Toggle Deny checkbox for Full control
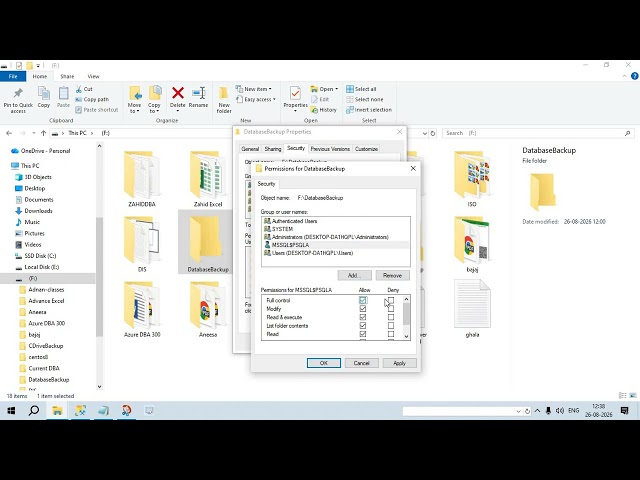Image resolution: width=640 pixels, height=480 pixels. (391, 300)
